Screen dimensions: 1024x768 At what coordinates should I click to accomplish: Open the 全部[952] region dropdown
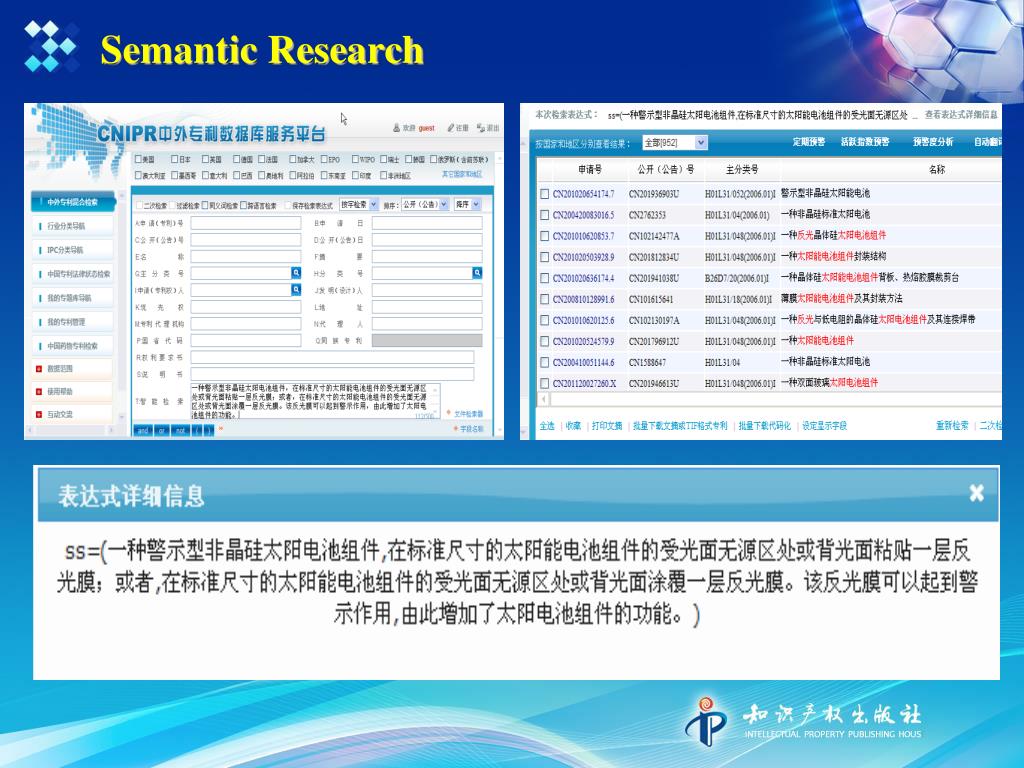click(675, 142)
